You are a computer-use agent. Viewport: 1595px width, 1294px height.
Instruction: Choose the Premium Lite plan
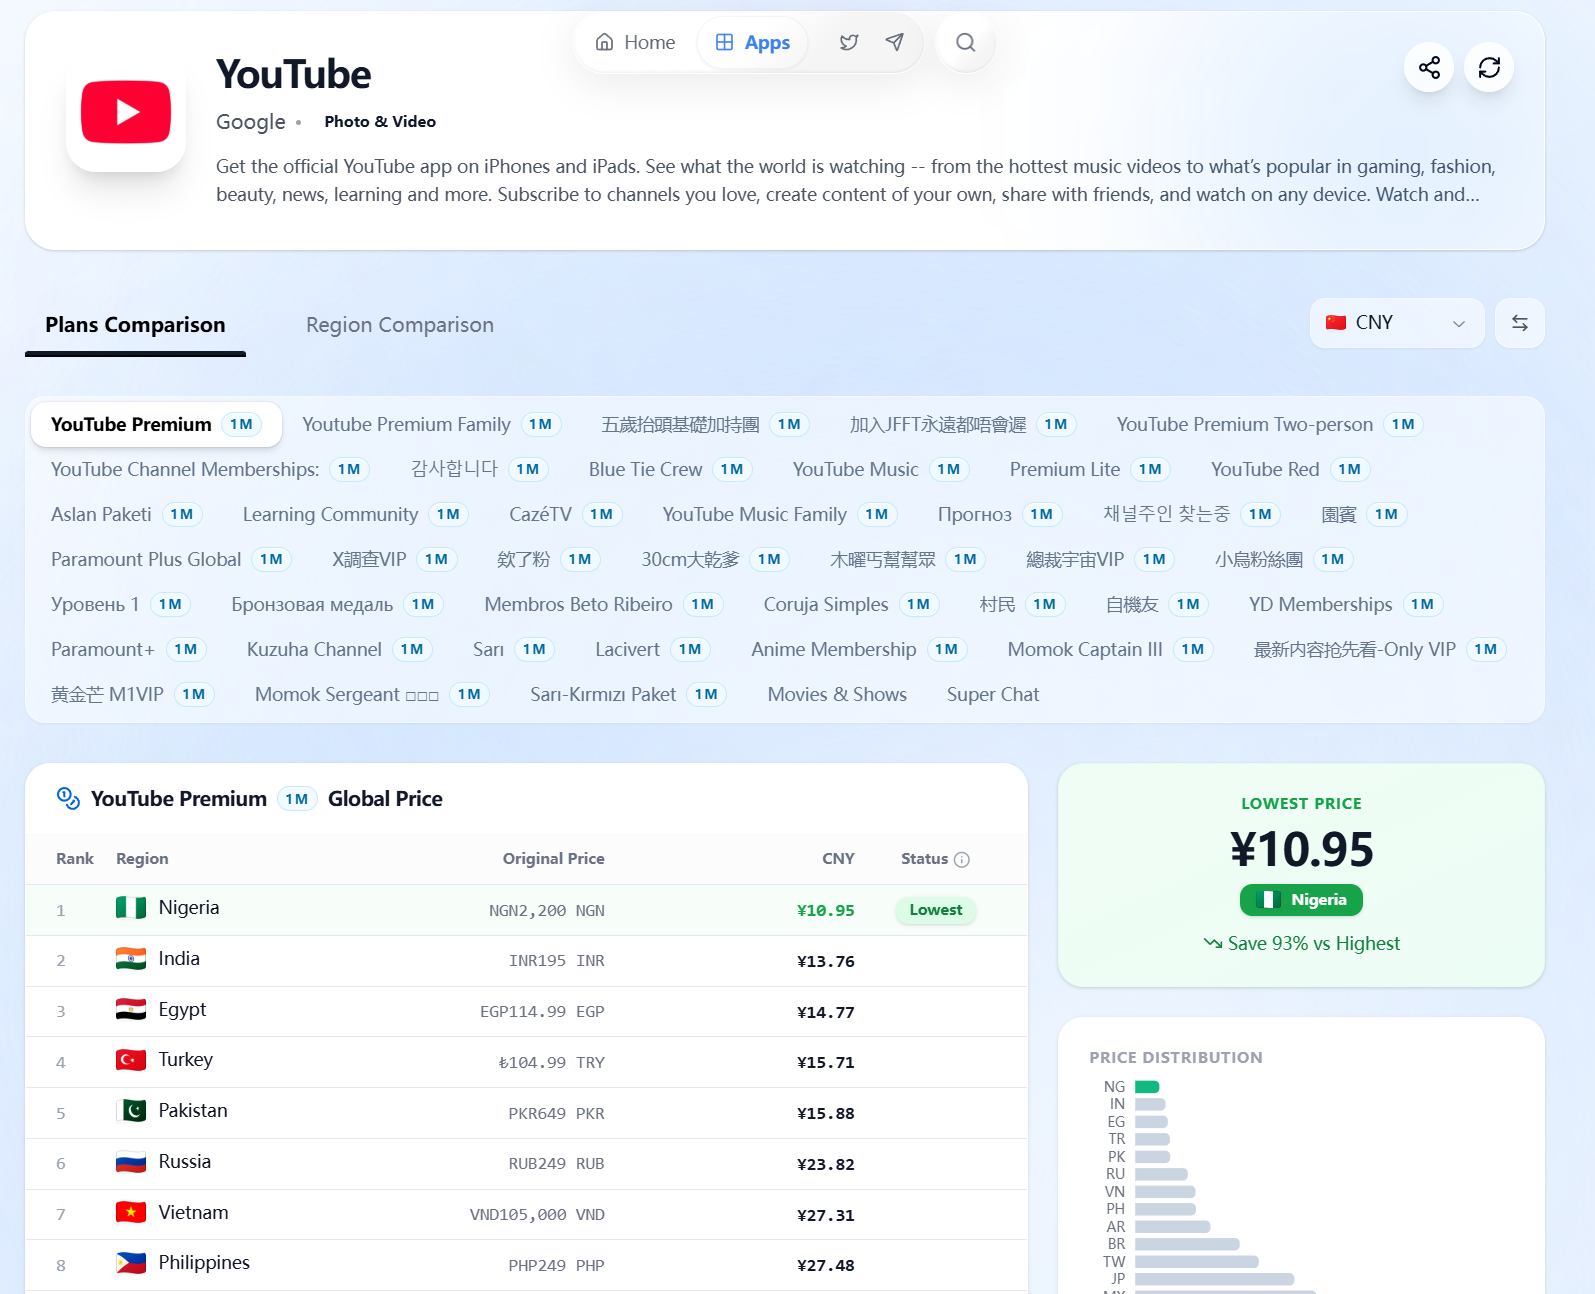pyautogui.click(x=1091, y=469)
